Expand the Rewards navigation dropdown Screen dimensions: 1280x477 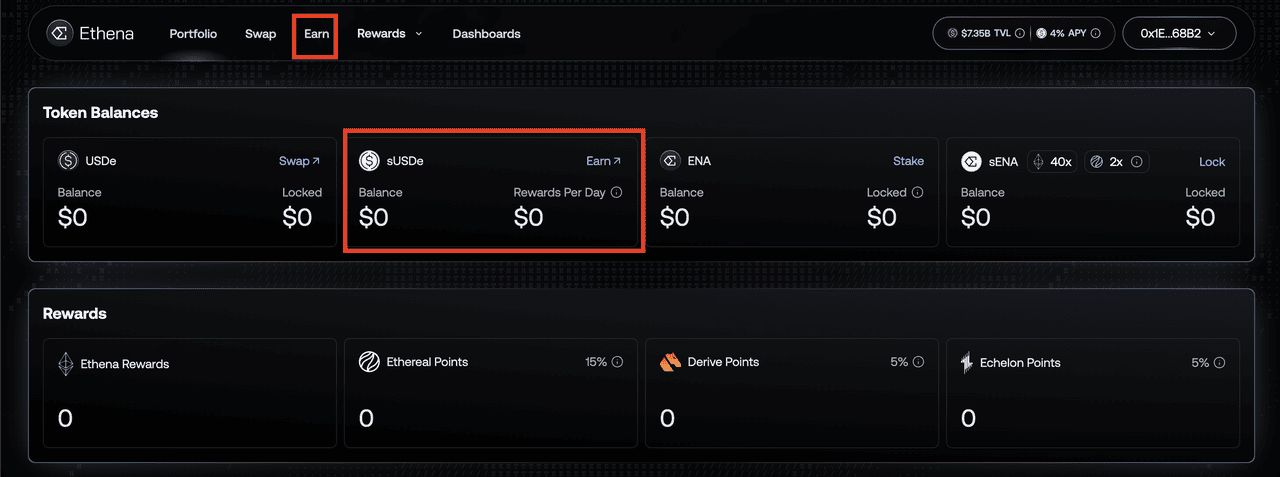point(389,33)
